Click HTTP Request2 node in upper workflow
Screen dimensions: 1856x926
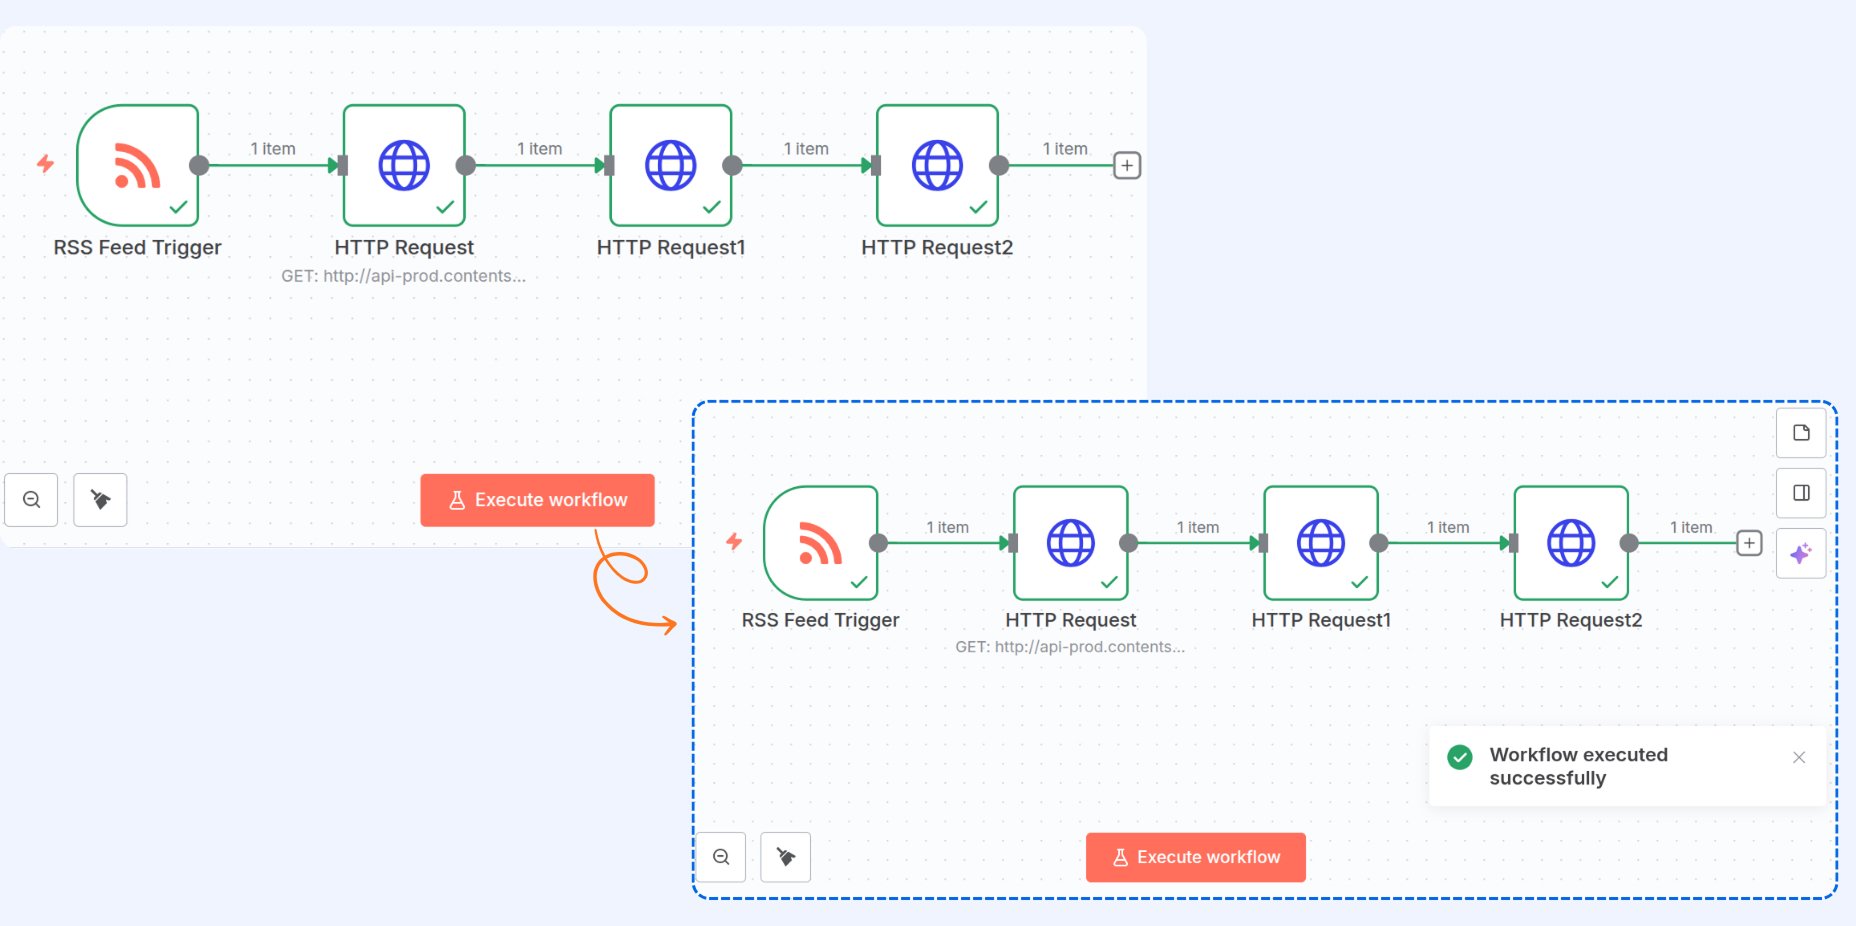point(937,165)
